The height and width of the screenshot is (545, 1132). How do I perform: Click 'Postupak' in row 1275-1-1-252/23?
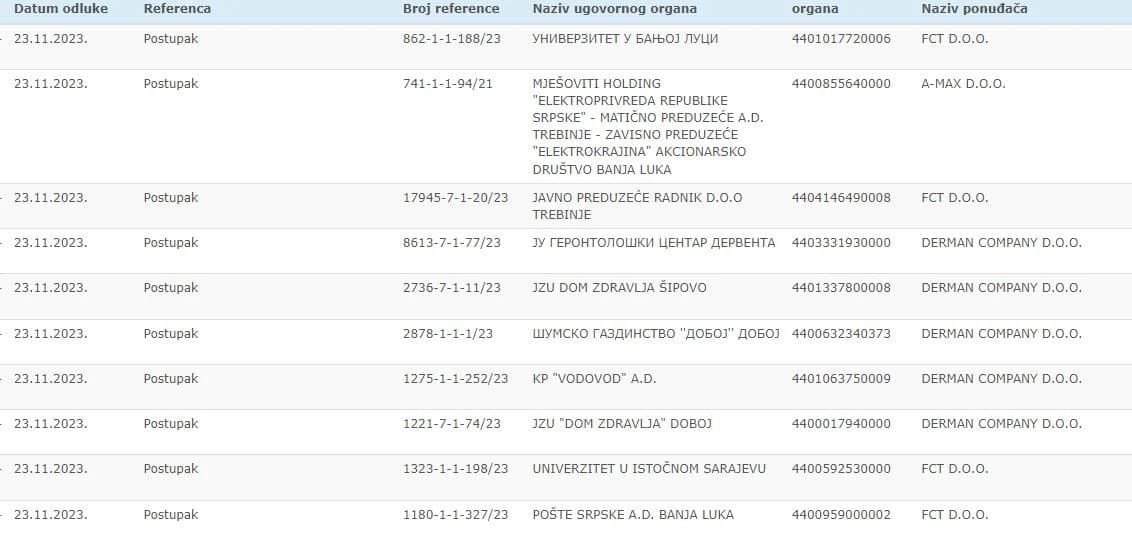click(x=170, y=378)
